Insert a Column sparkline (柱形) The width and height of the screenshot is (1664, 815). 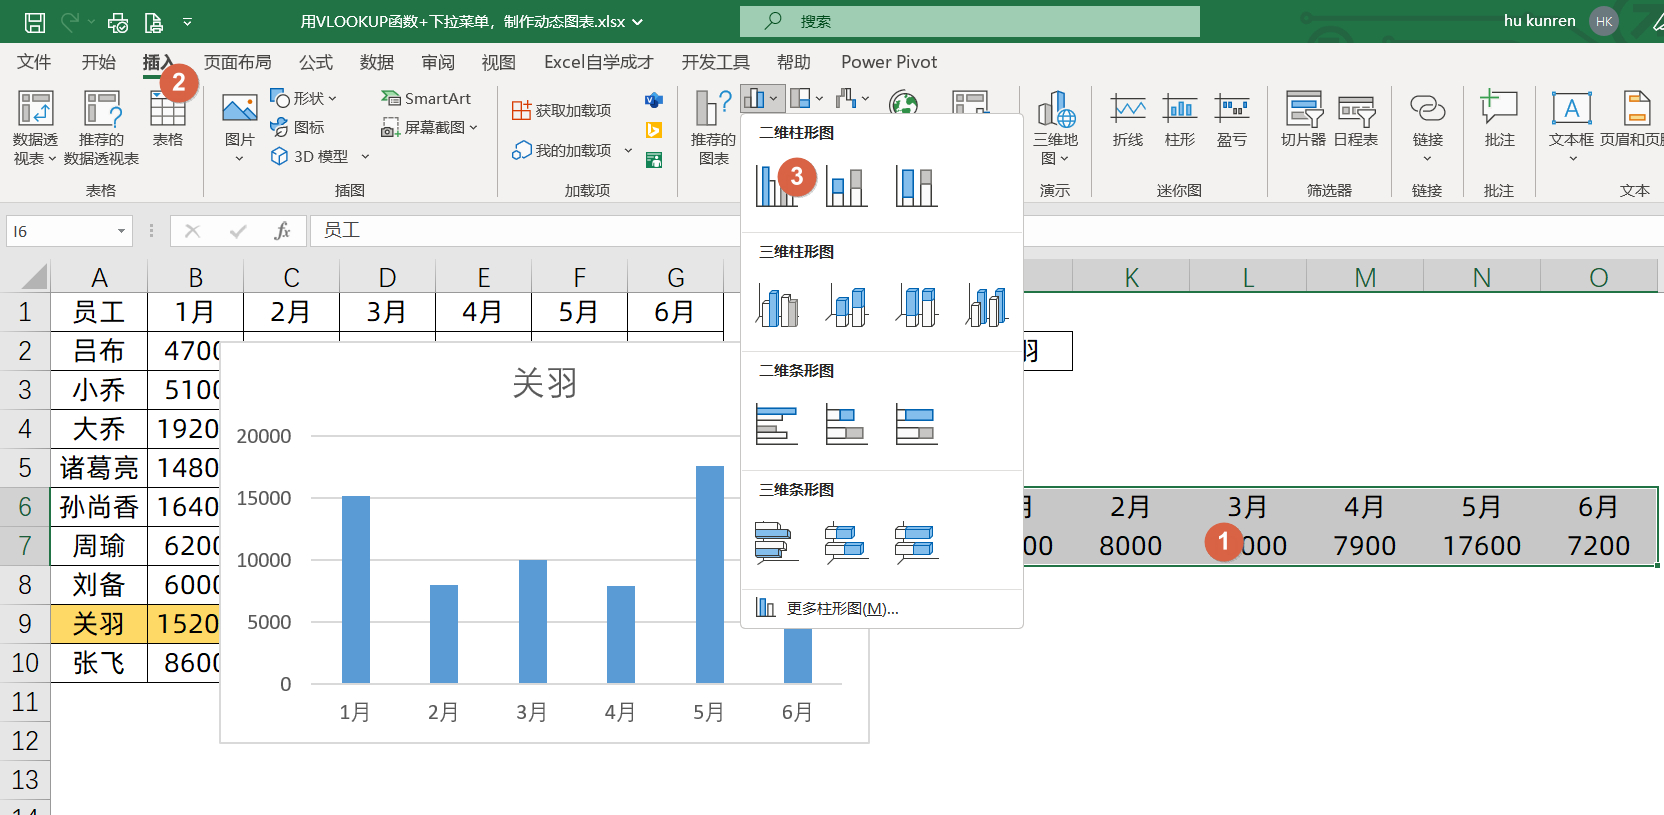click(x=1180, y=119)
